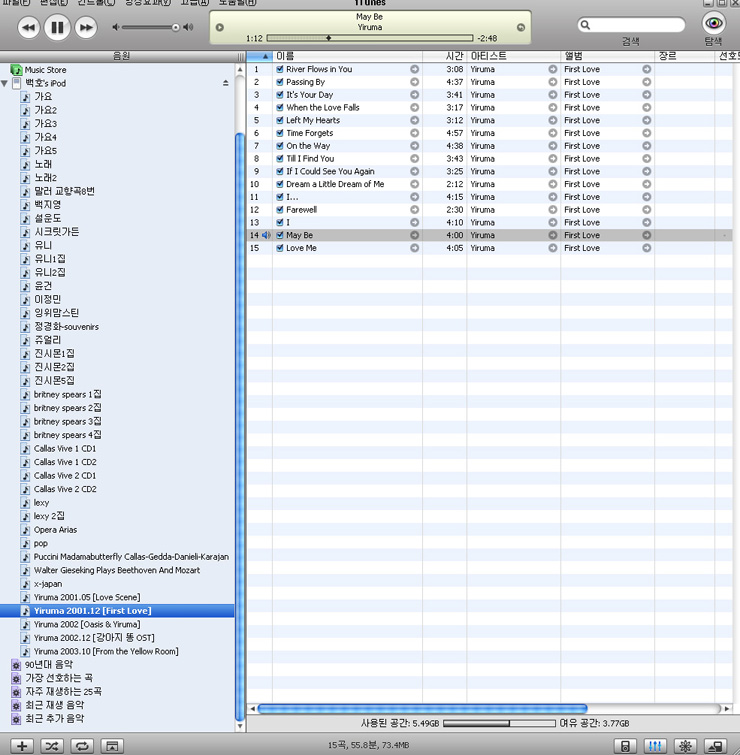The height and width of the screenshot is (755, 740).
Task: Click the album arrow in the Farewell row
Action: (647, 210)
